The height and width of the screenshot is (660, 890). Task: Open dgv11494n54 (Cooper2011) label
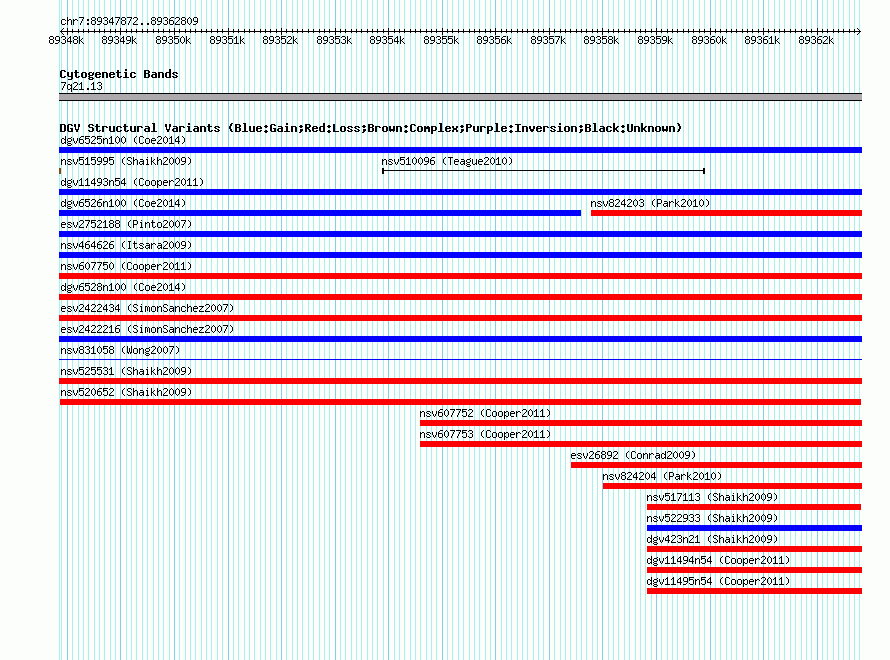coord(718,560)
